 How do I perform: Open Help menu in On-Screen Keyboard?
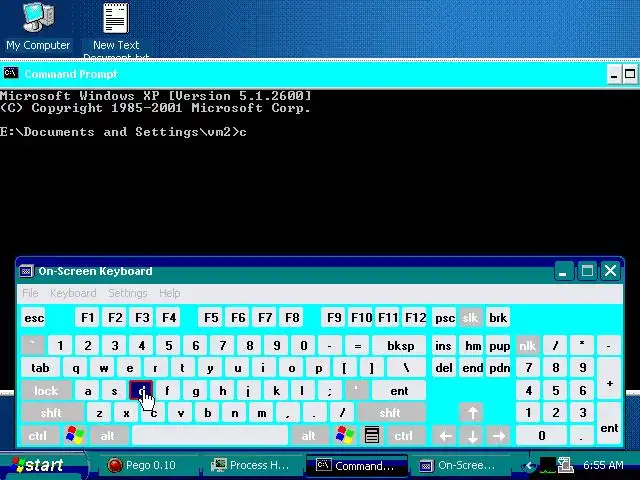(x=169, y=293)
